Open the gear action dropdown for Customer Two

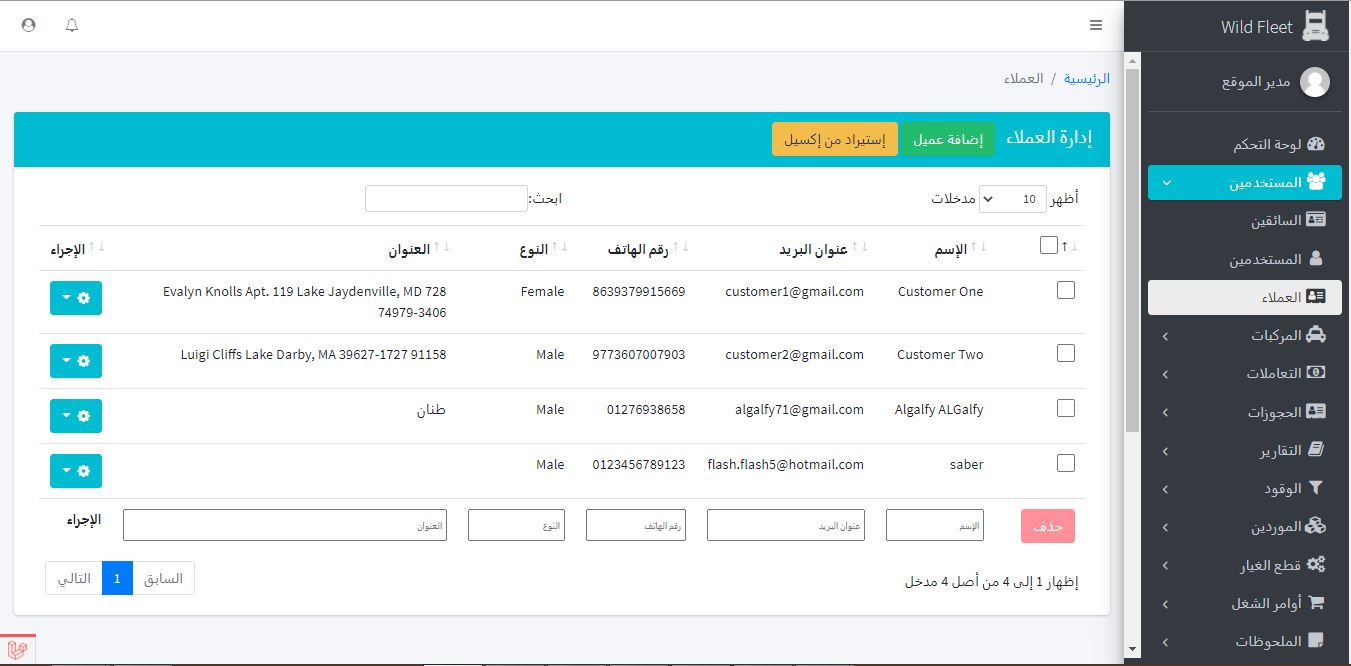[x=76, y=360]
